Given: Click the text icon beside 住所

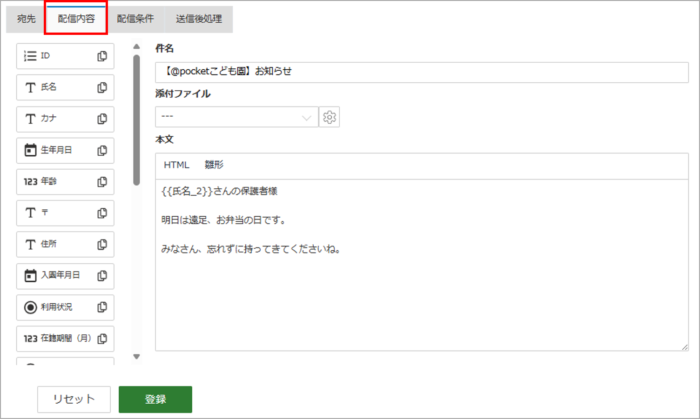Looking at the screenshot, I should [30, 244].
